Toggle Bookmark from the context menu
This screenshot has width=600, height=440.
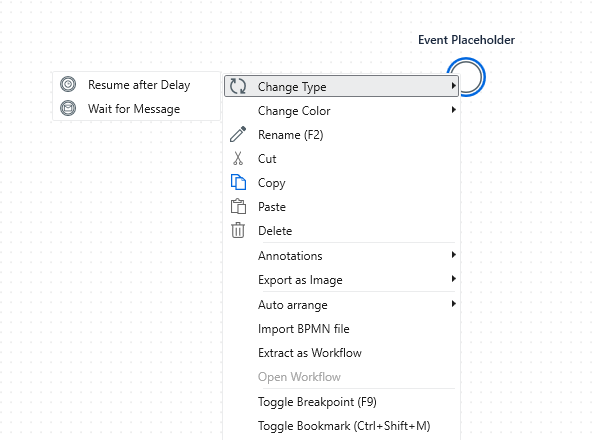(x=343, y=426)
